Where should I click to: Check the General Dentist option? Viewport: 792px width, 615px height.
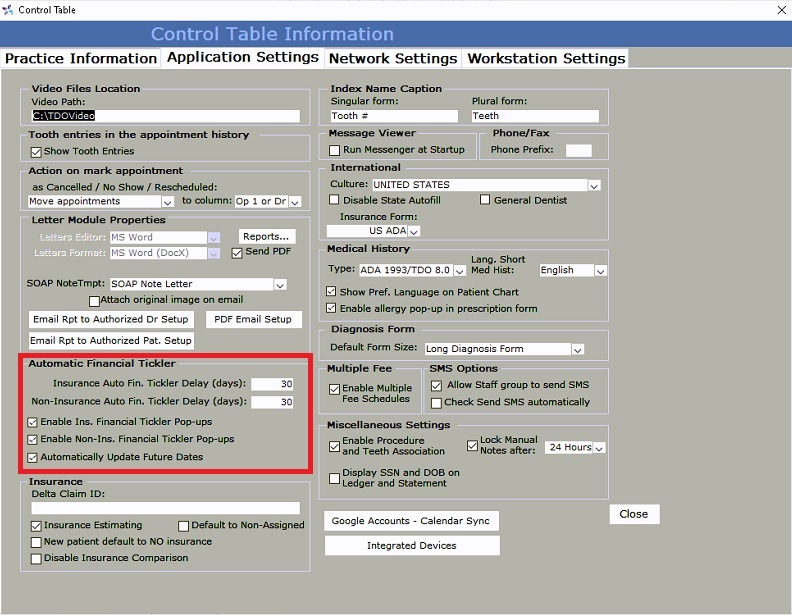(x=485, y=200)
